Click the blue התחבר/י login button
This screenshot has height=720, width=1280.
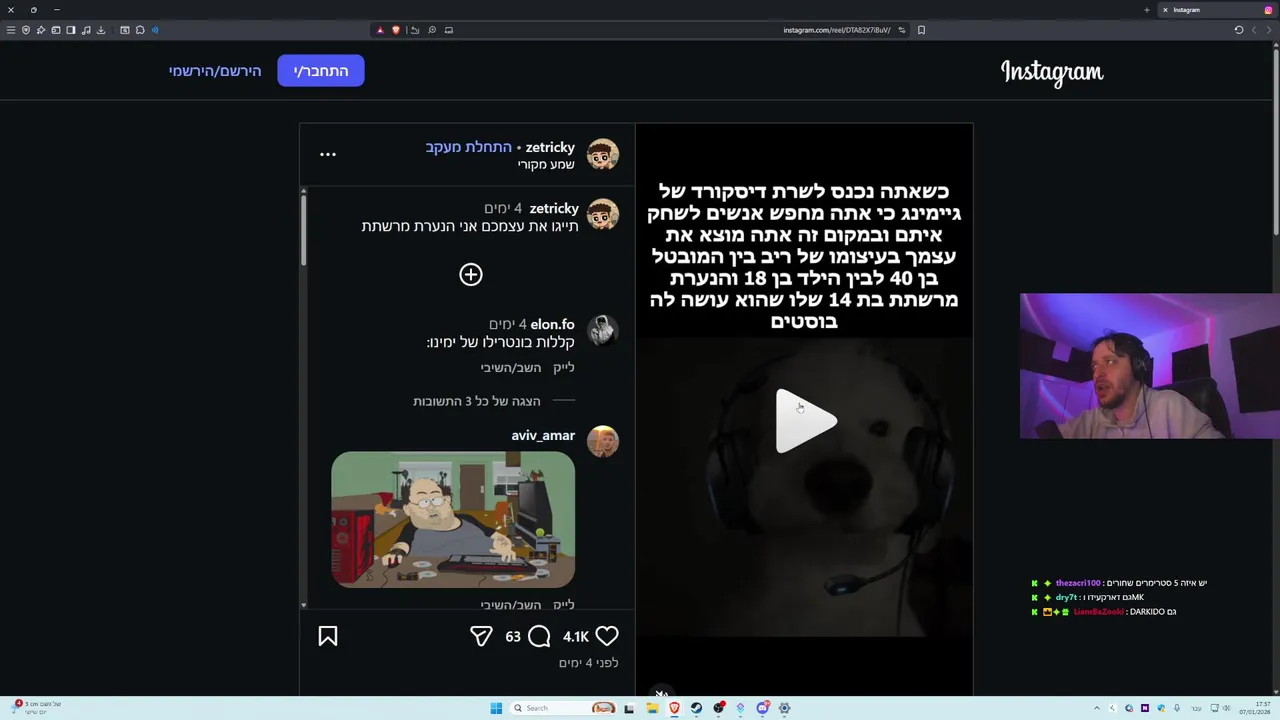(321, 71)
